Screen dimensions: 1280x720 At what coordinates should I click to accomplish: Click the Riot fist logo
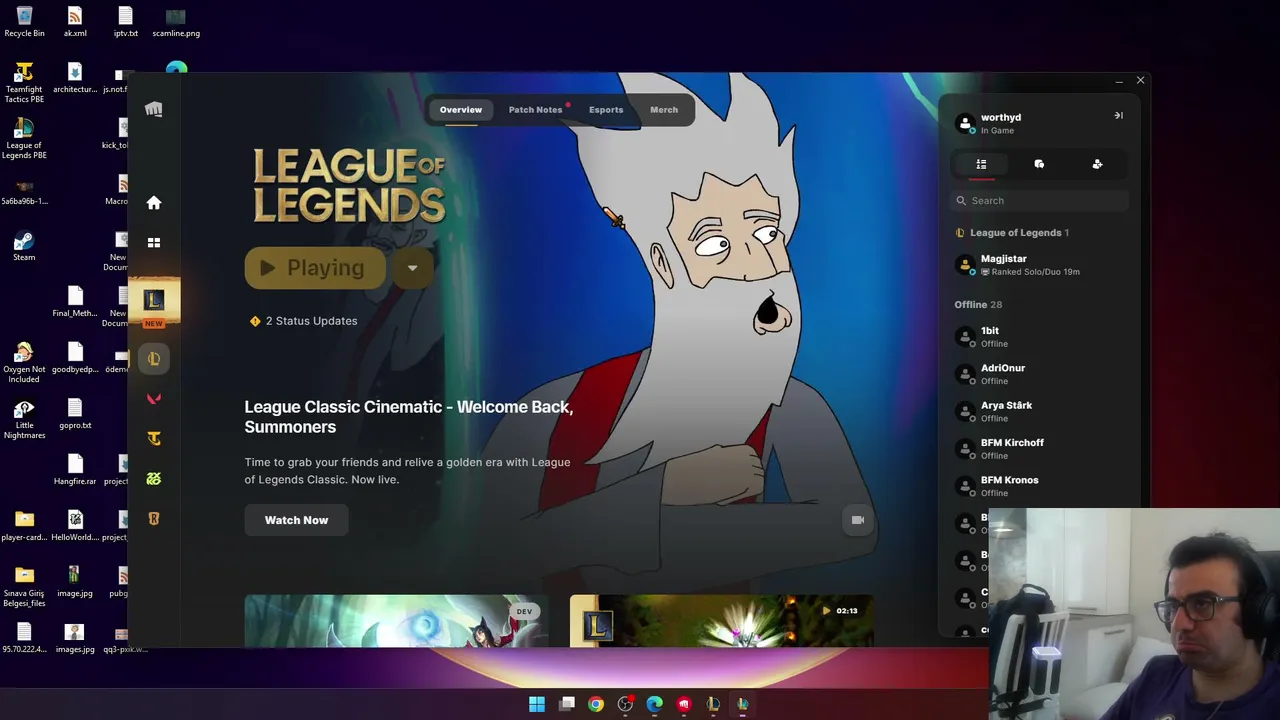pos(154,110)
